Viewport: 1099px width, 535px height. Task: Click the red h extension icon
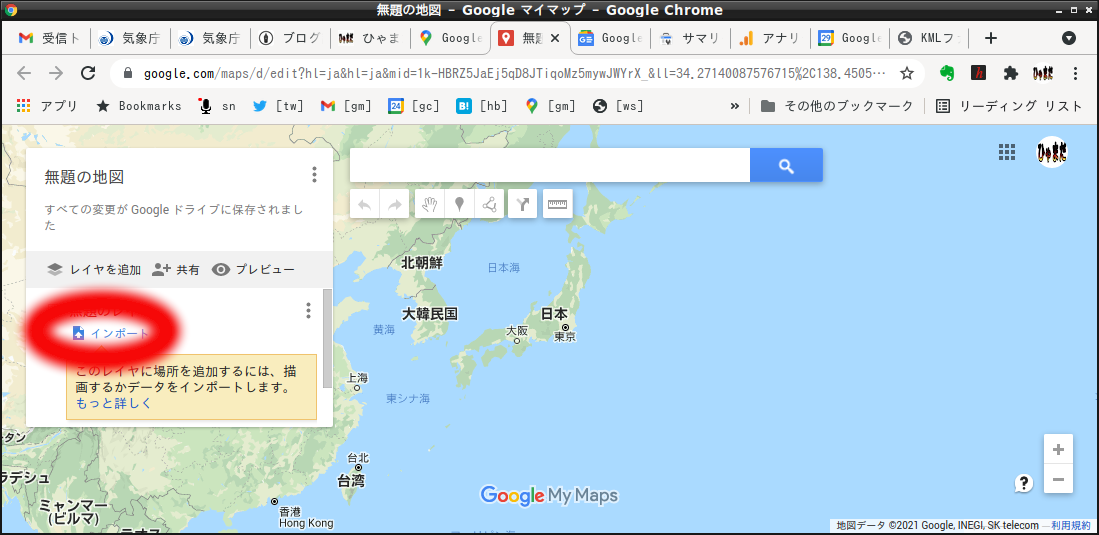[x=978, y=73]
